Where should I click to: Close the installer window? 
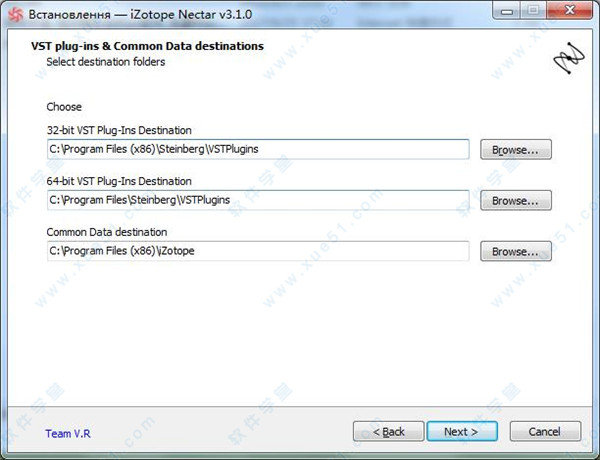tap(570, 10)
